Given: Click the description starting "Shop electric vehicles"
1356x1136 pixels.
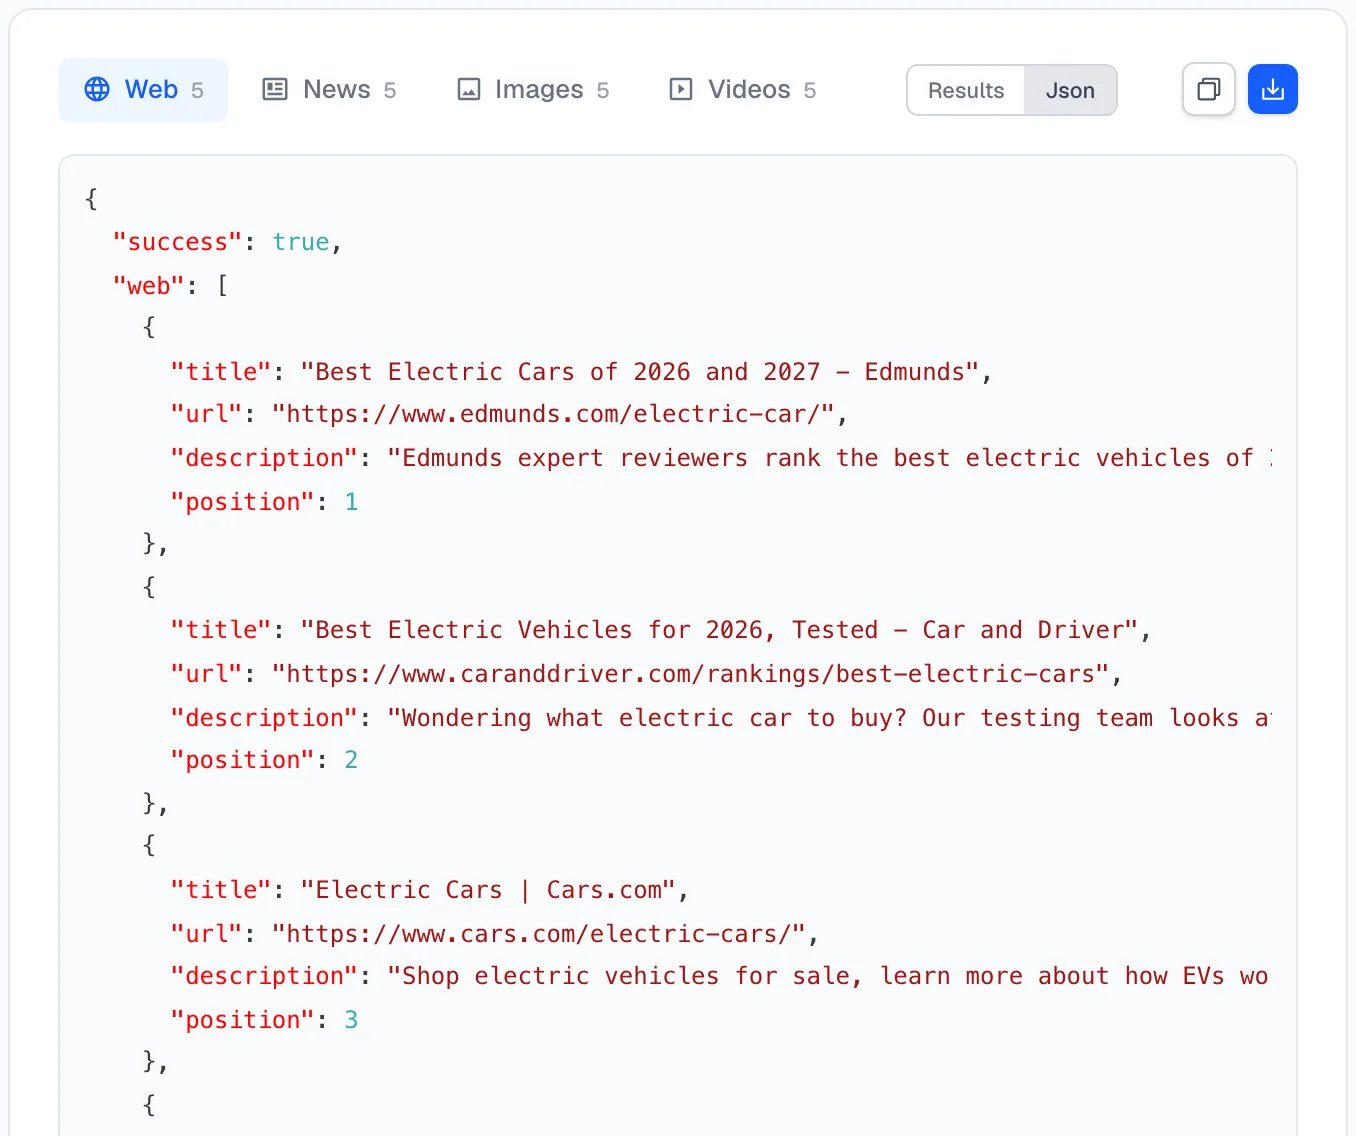Looking at the screenshot, I should click(830, 976).
